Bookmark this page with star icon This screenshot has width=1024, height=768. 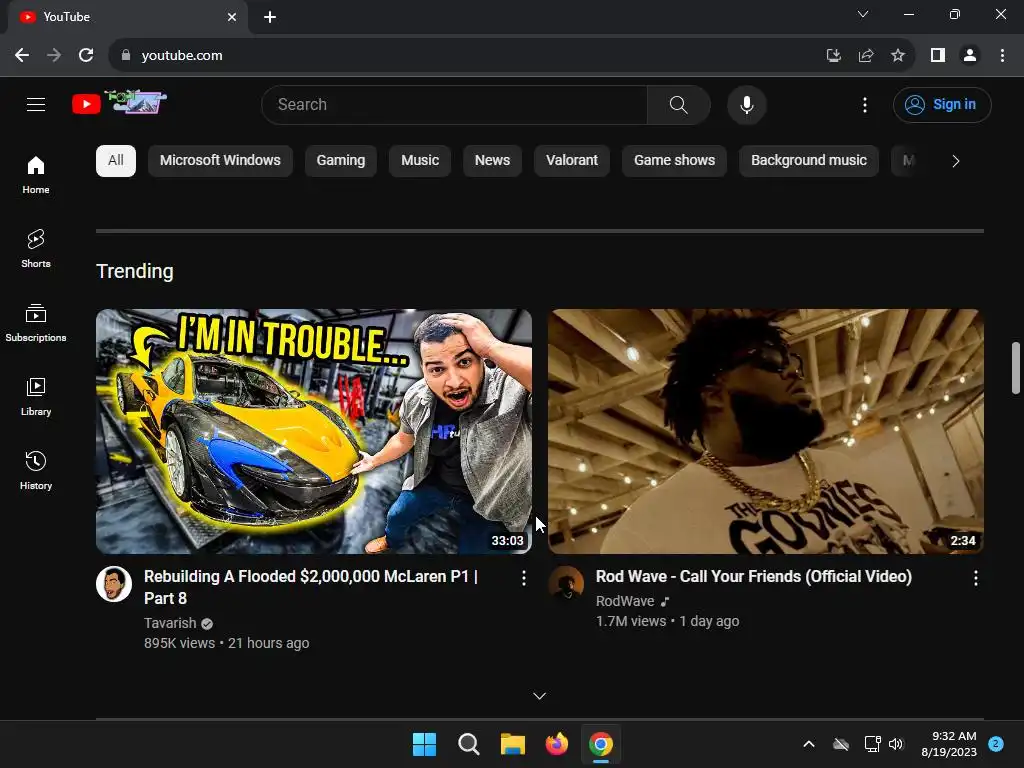pos(898,56)
